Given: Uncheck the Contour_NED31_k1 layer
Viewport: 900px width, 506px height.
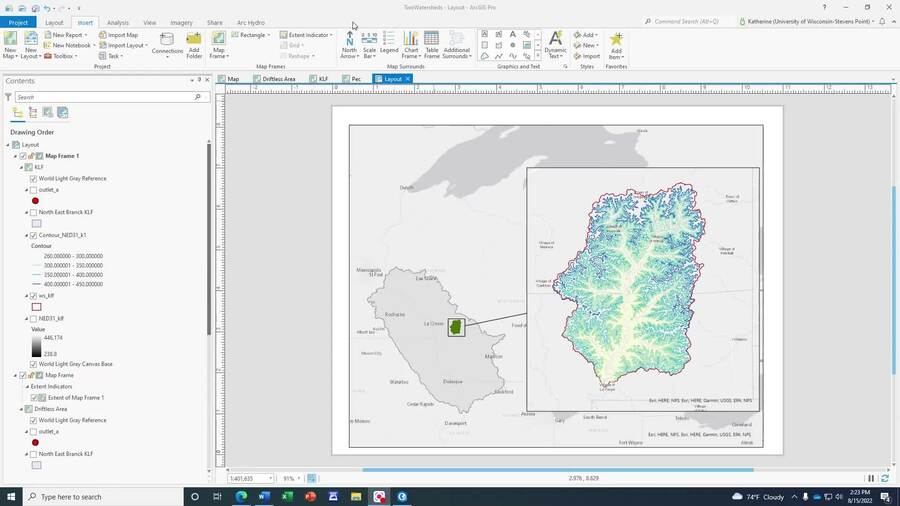Looking at the screenshot, I should pos(34,235).
